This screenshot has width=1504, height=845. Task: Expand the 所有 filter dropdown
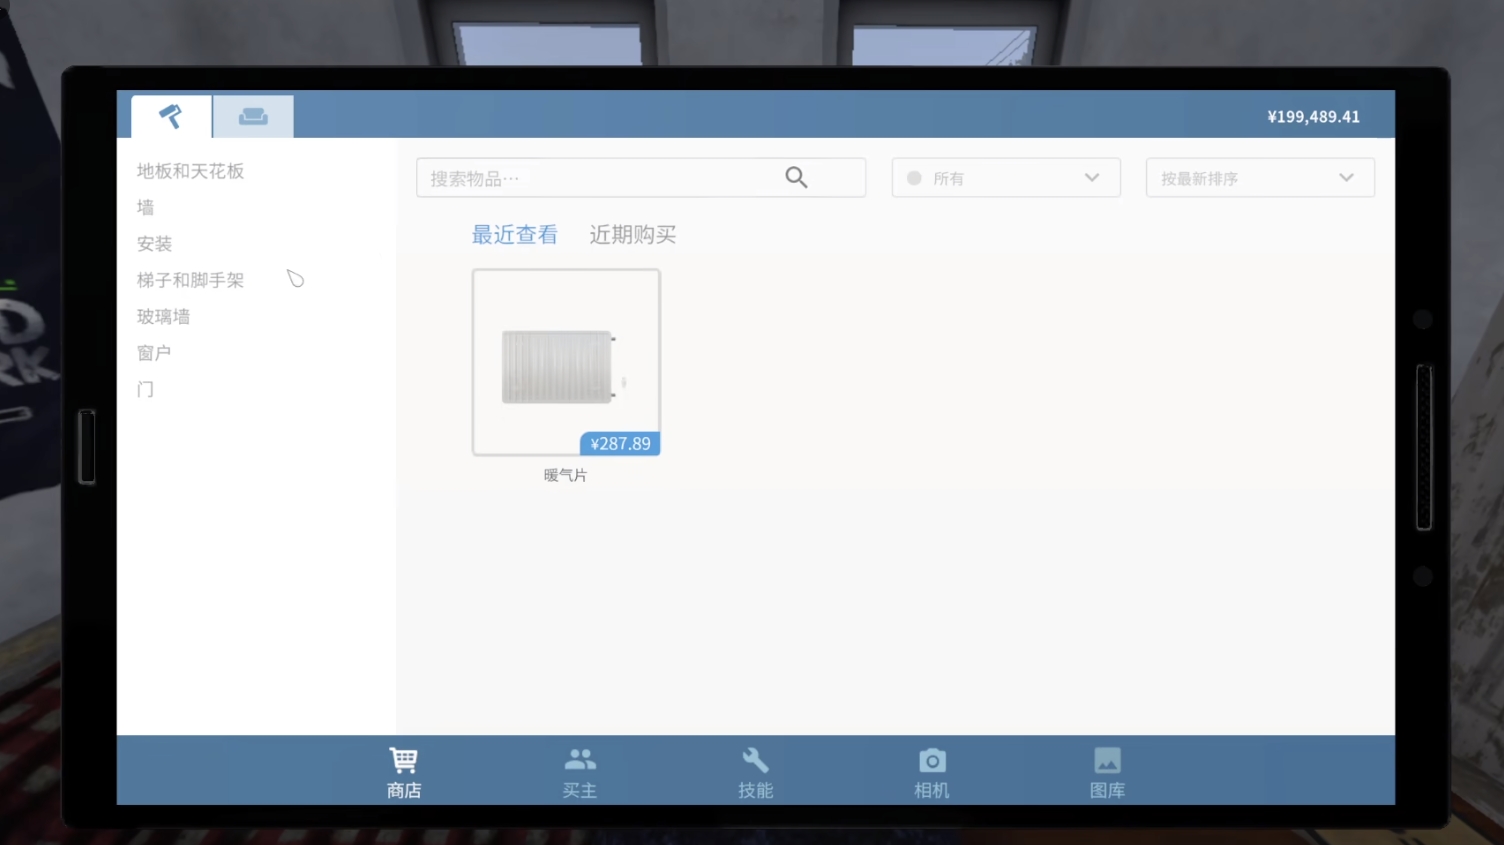point(1005,178)
